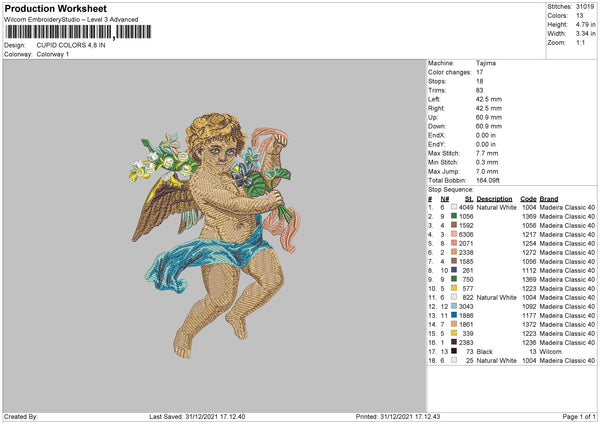Select the stitch count '4049' in stop 1
The width and height of the screenshot is (600, 424).
(466, 207)
